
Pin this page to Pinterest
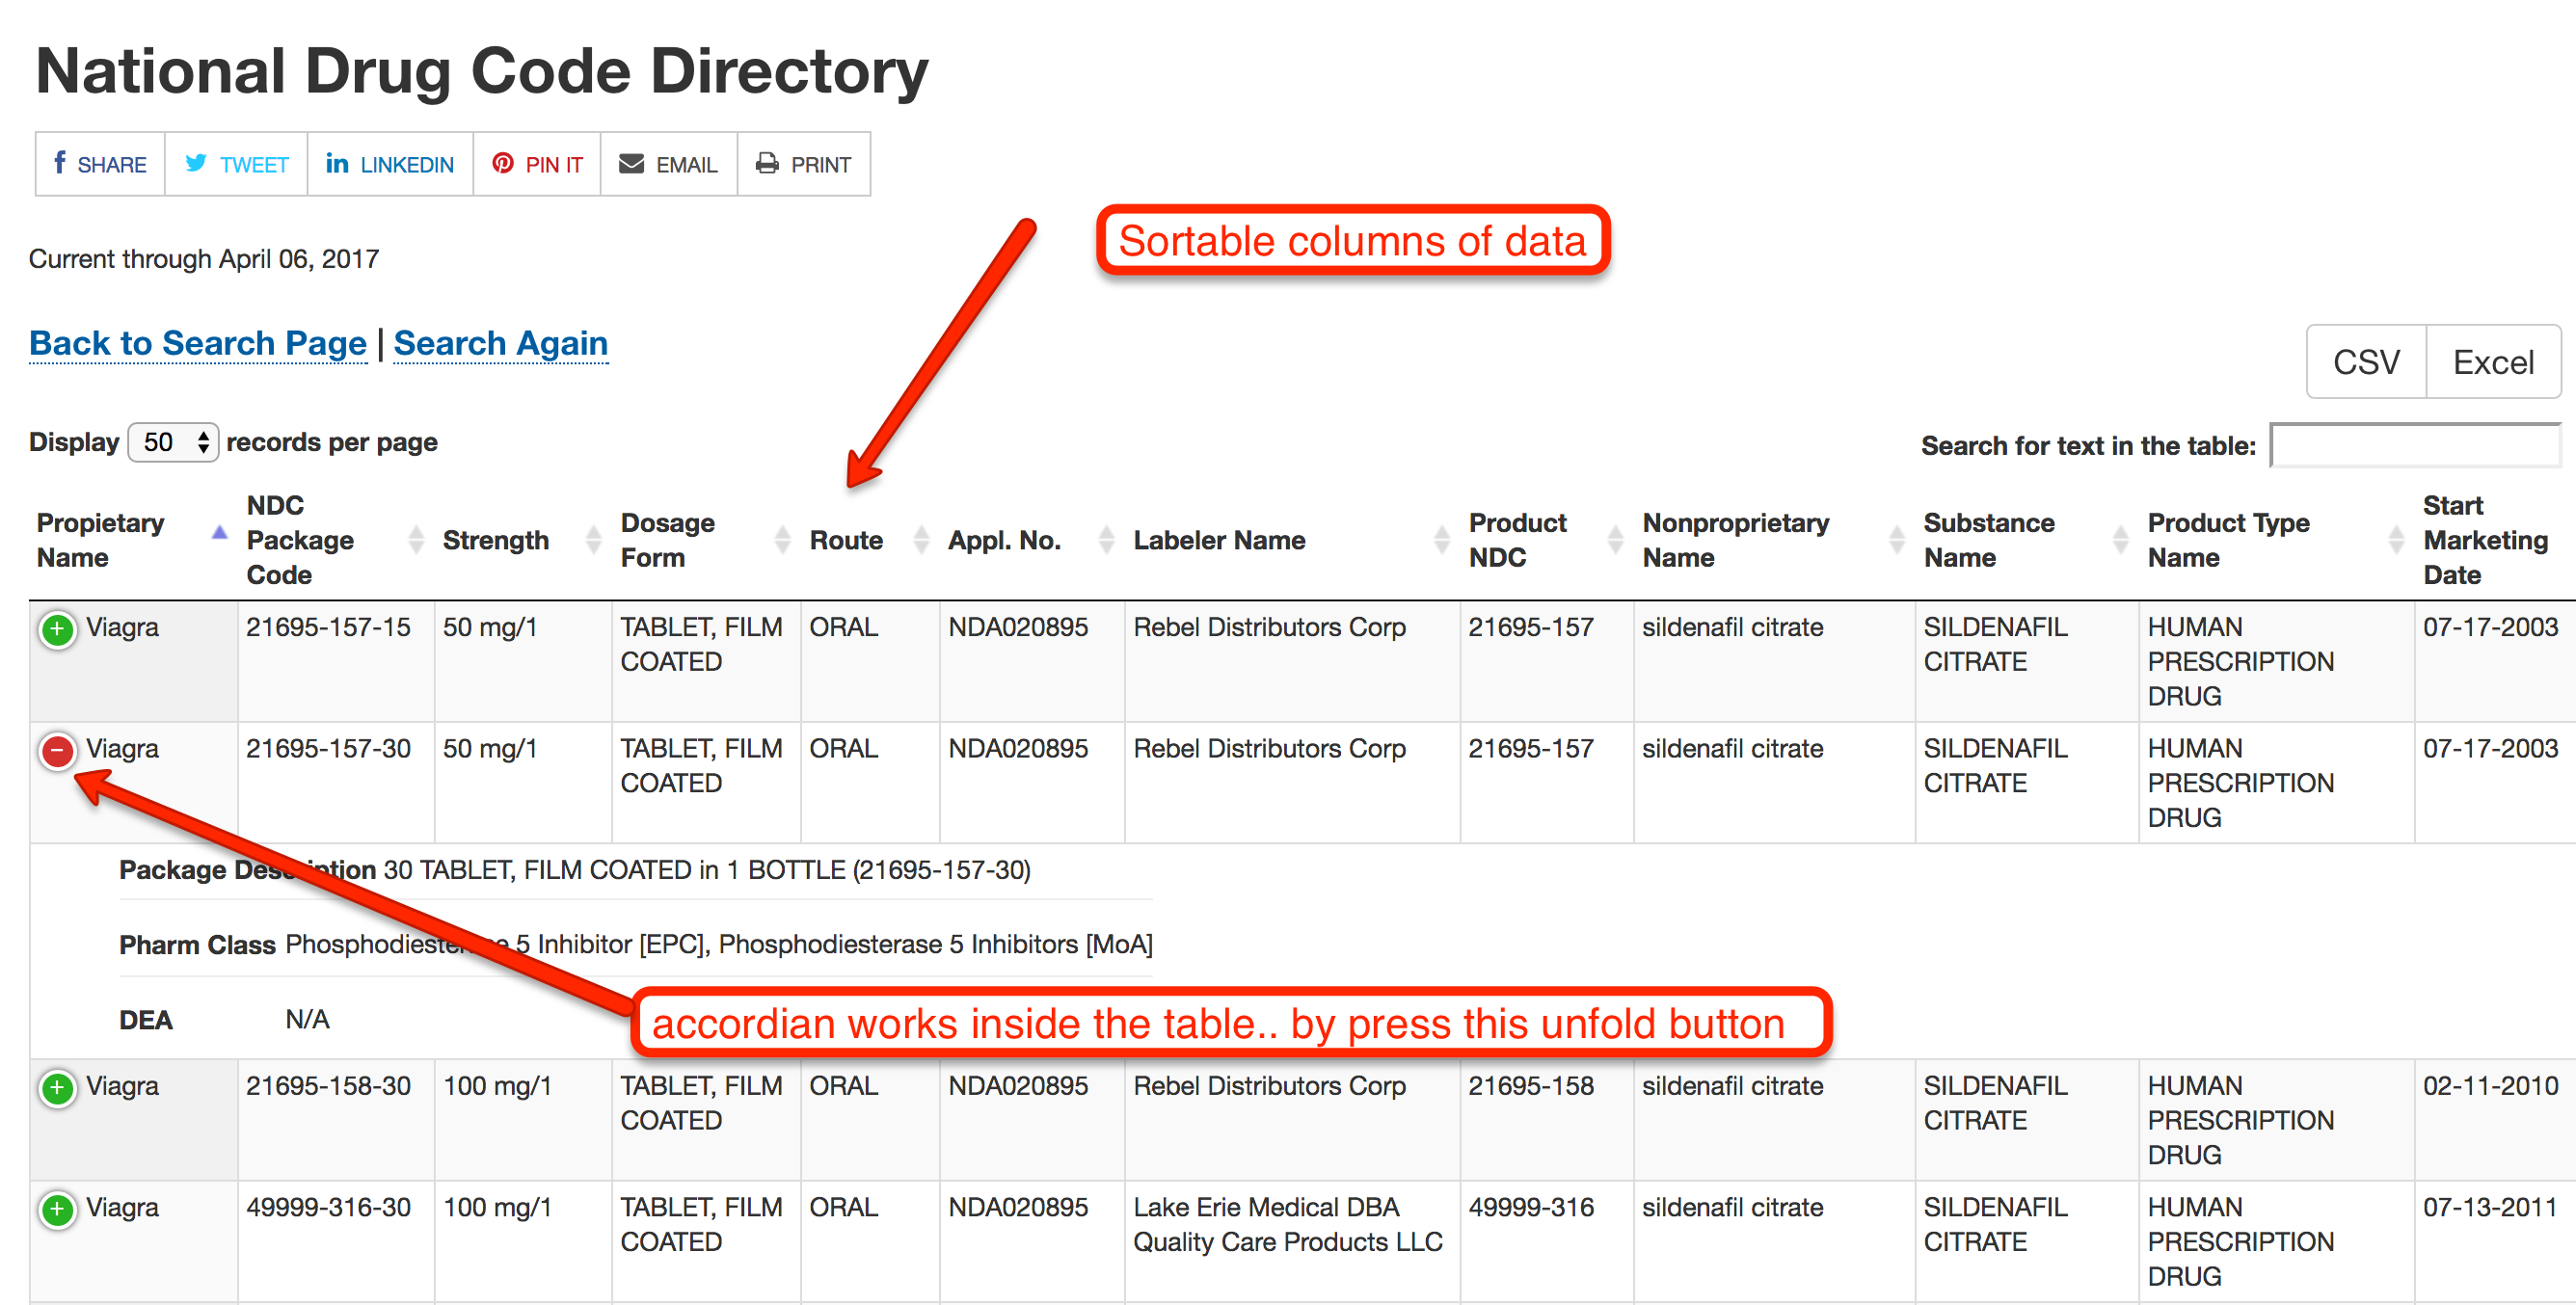pyautogui.click(x=537, y=164)
